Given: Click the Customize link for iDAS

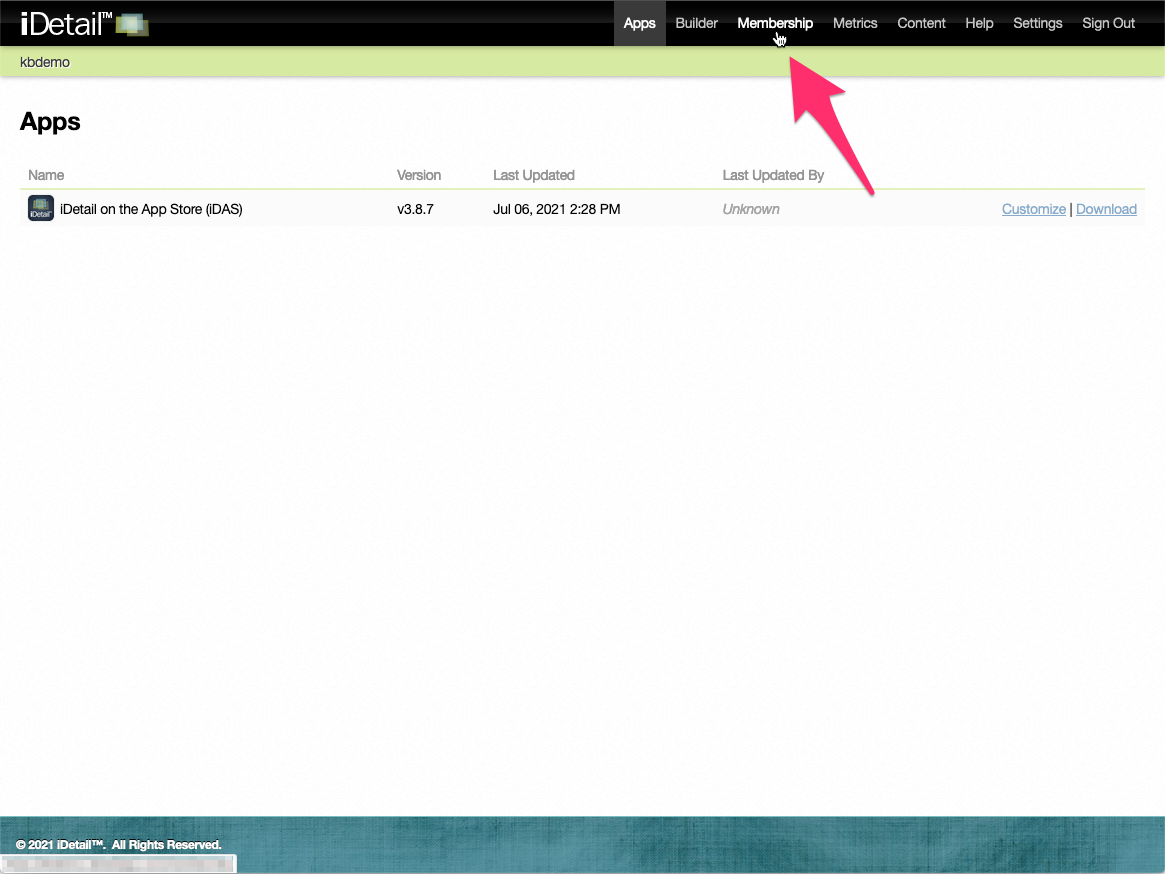Looking at the screenshot, I should (1033, 209).
